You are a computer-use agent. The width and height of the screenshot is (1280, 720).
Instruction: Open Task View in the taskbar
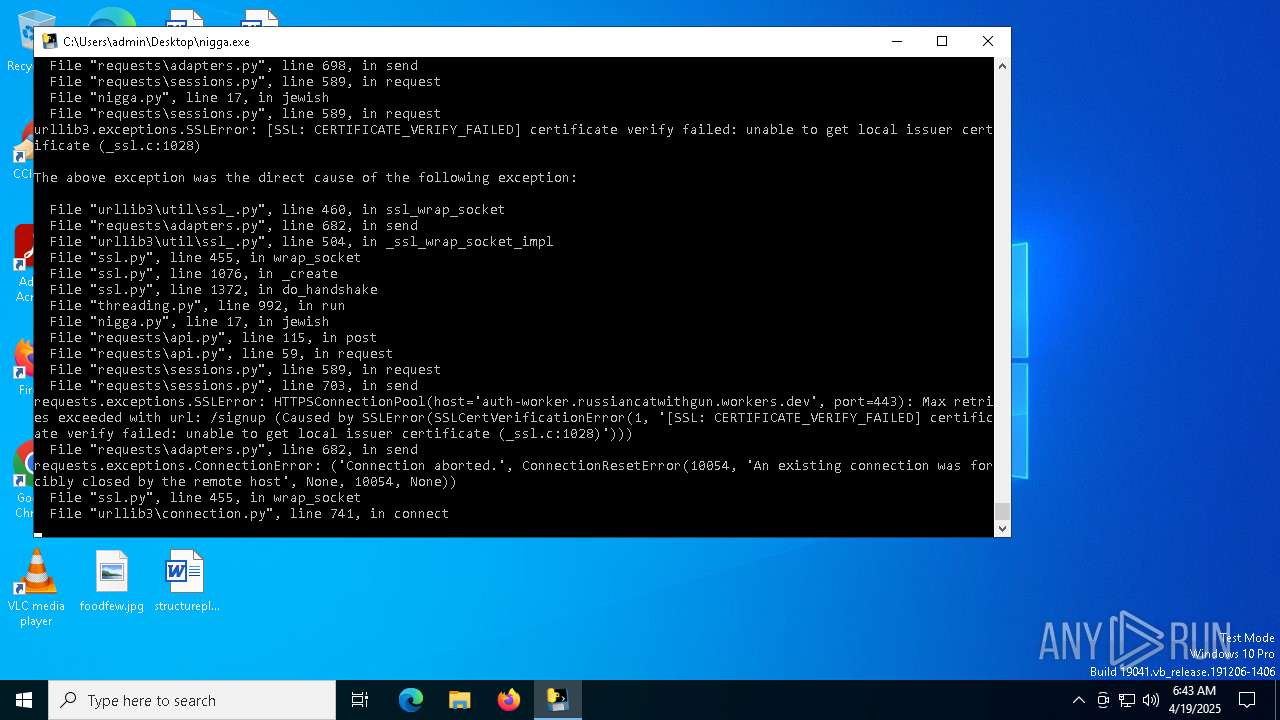(x=360, y=700)
